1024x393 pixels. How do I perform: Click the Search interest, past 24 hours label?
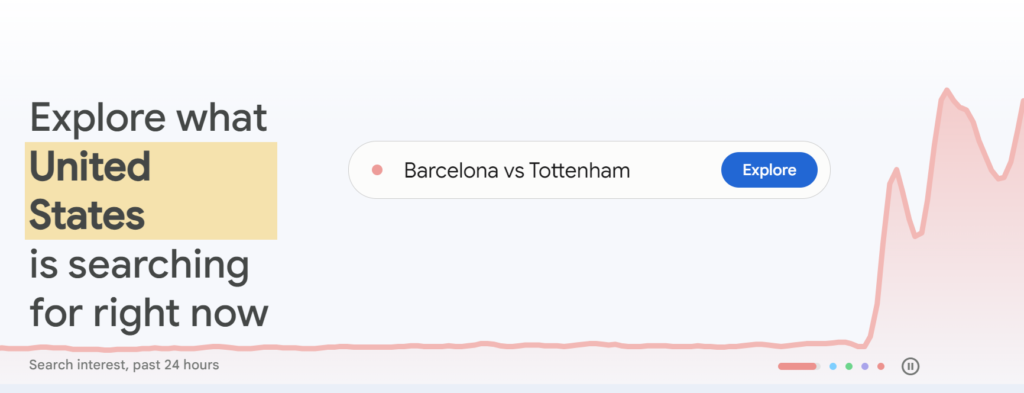tap(124, 365)
